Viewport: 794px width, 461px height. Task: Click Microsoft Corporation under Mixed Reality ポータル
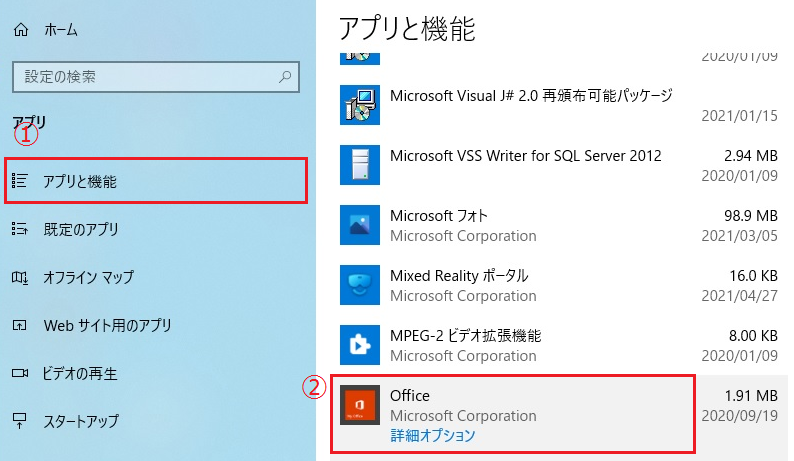(463, 296)
